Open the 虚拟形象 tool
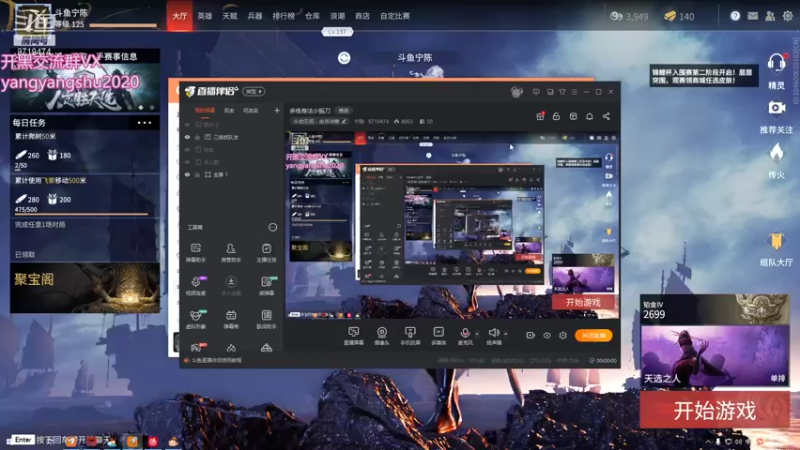This screenshot has height=450, width=800. click(x=196, y=319)
